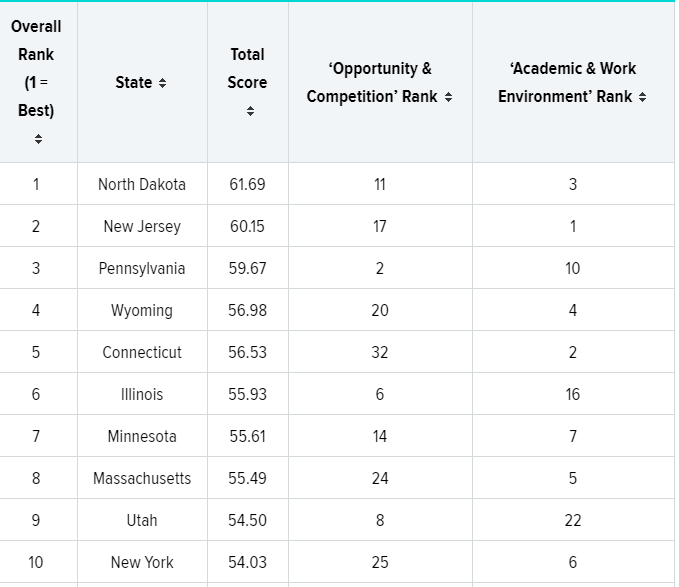Select the Utah state cell

coord(142,520)
